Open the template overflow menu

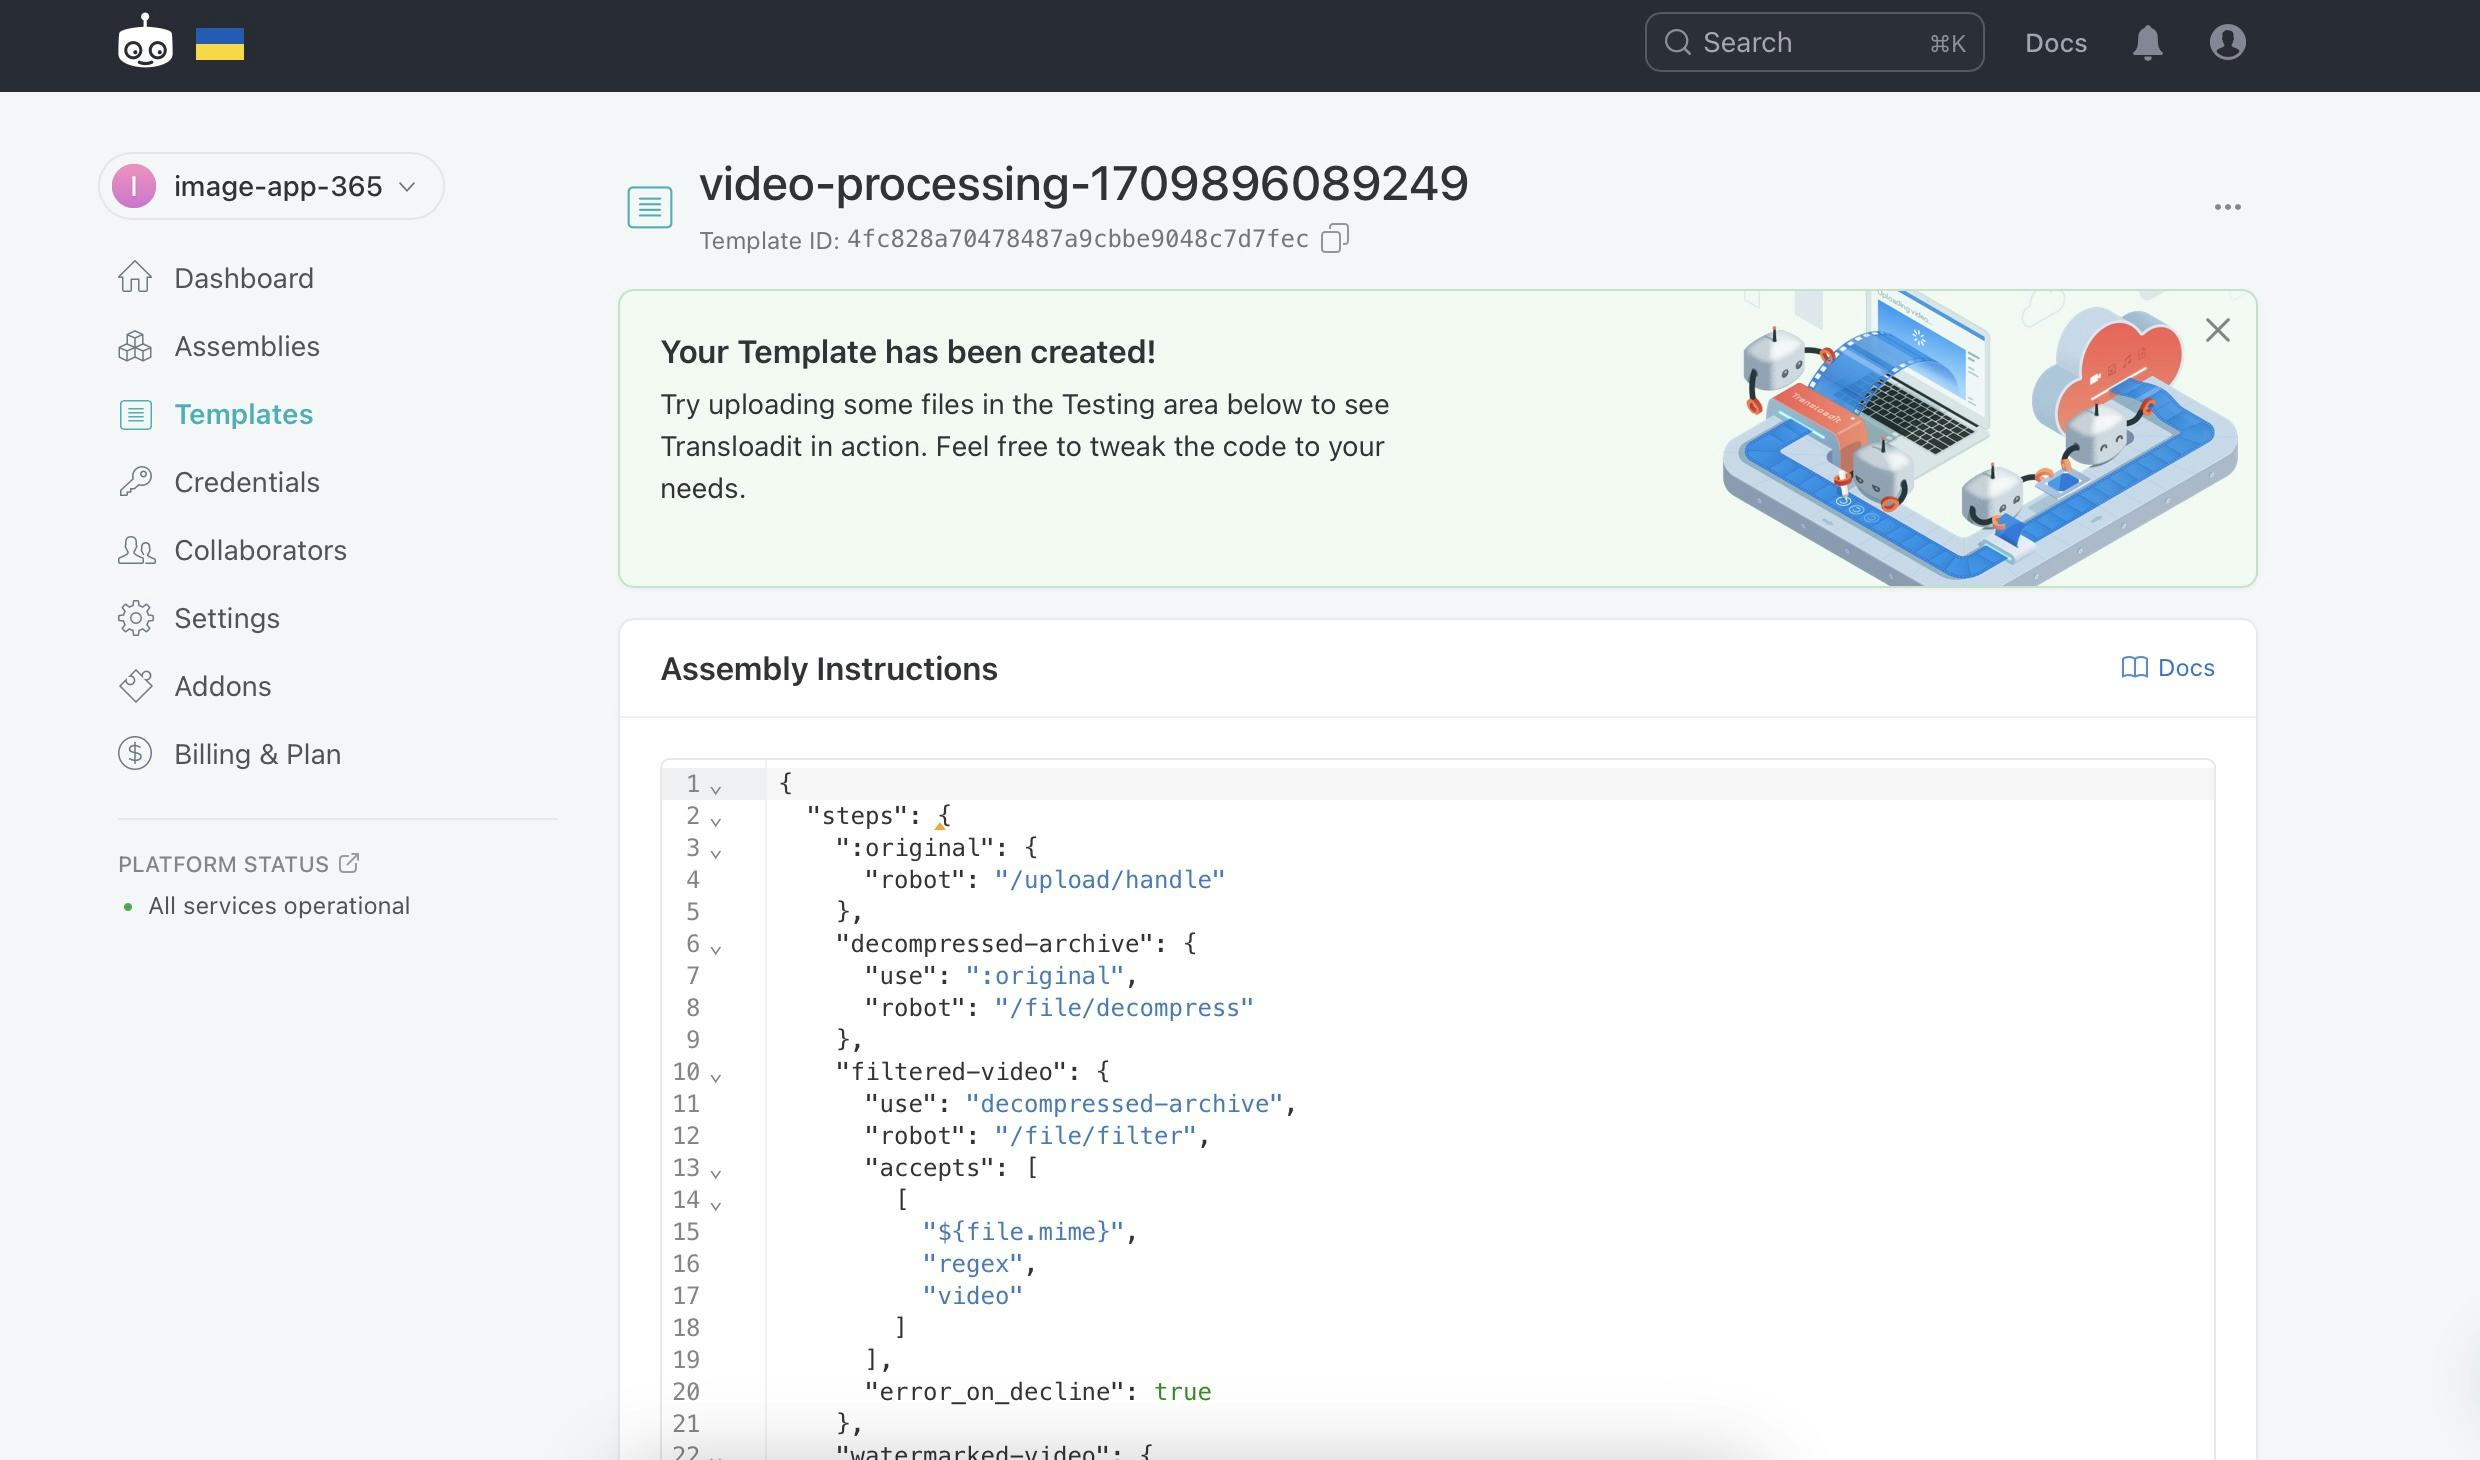pos(2227,206)
